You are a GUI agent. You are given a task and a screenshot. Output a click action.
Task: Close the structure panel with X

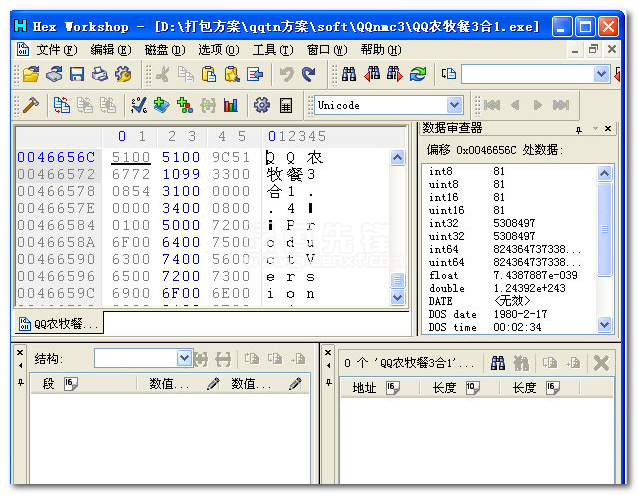point(20,352)
